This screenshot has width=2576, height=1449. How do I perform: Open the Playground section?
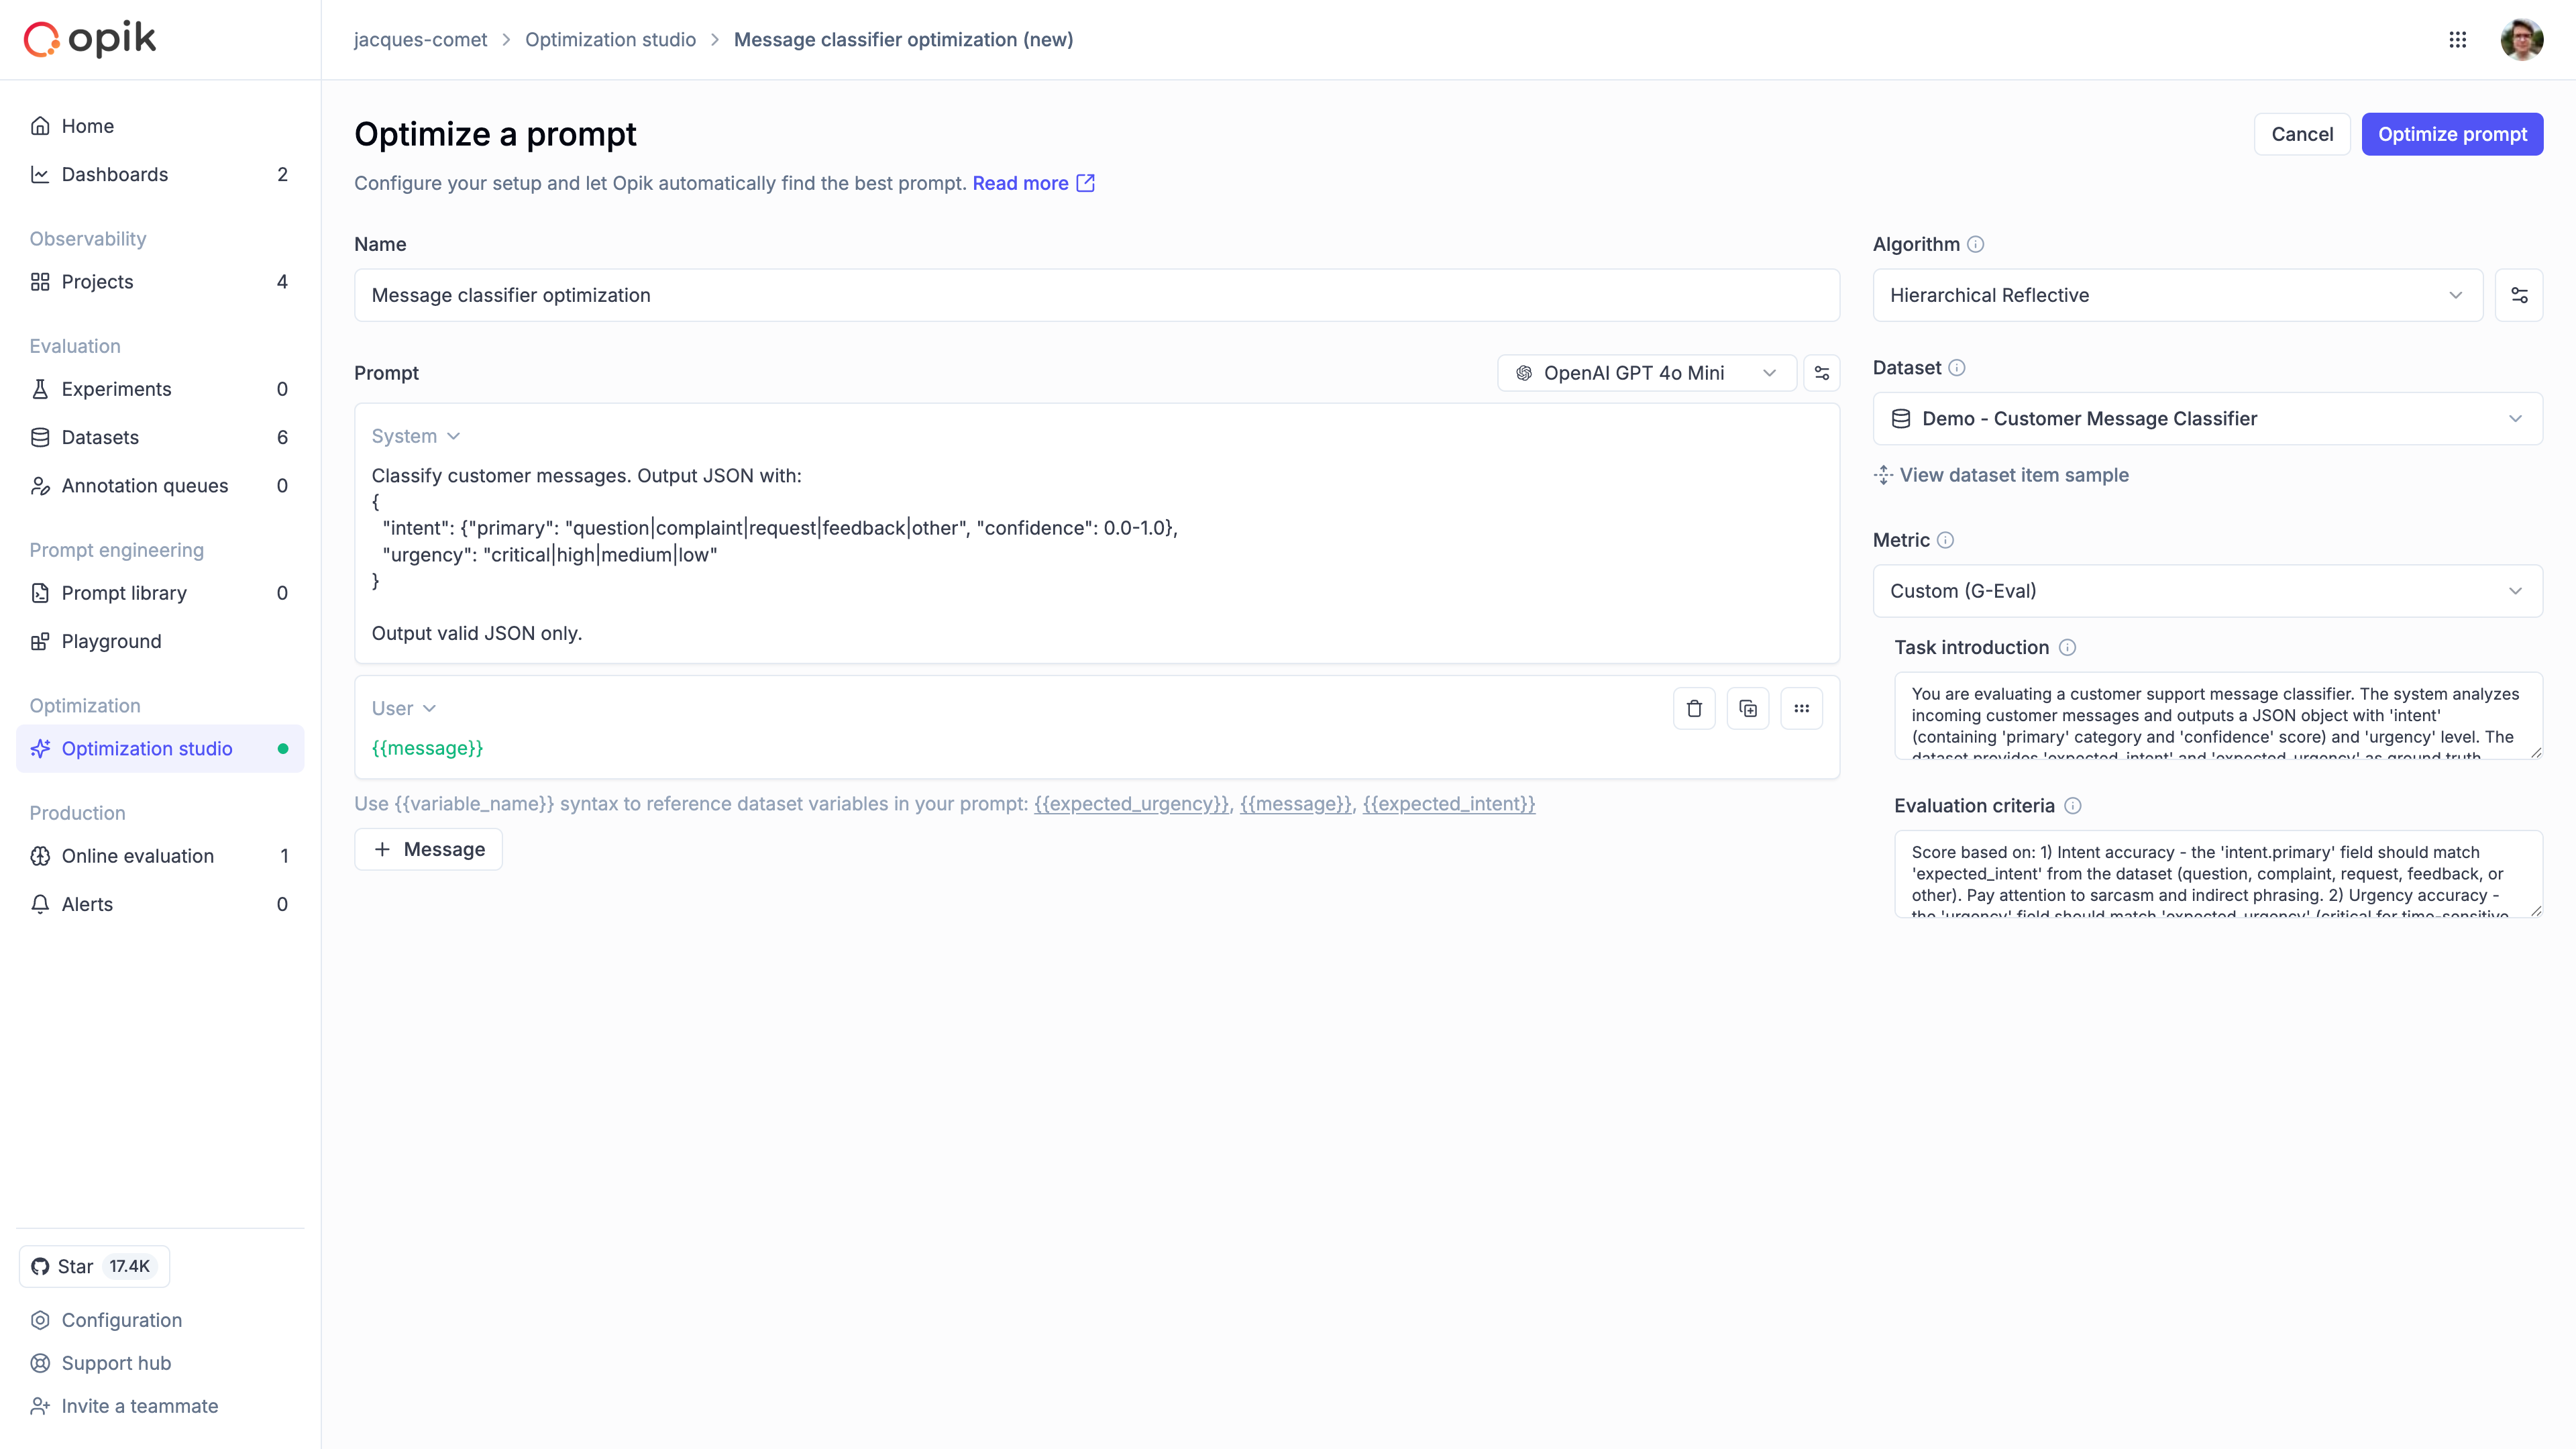(111, 641)
